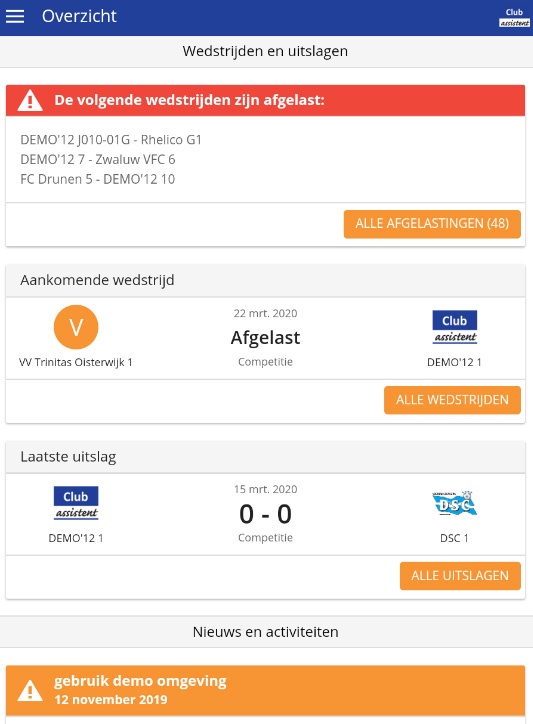
Task: Click DEMO'12 1 logo in upcoming match
Action: 454,327
